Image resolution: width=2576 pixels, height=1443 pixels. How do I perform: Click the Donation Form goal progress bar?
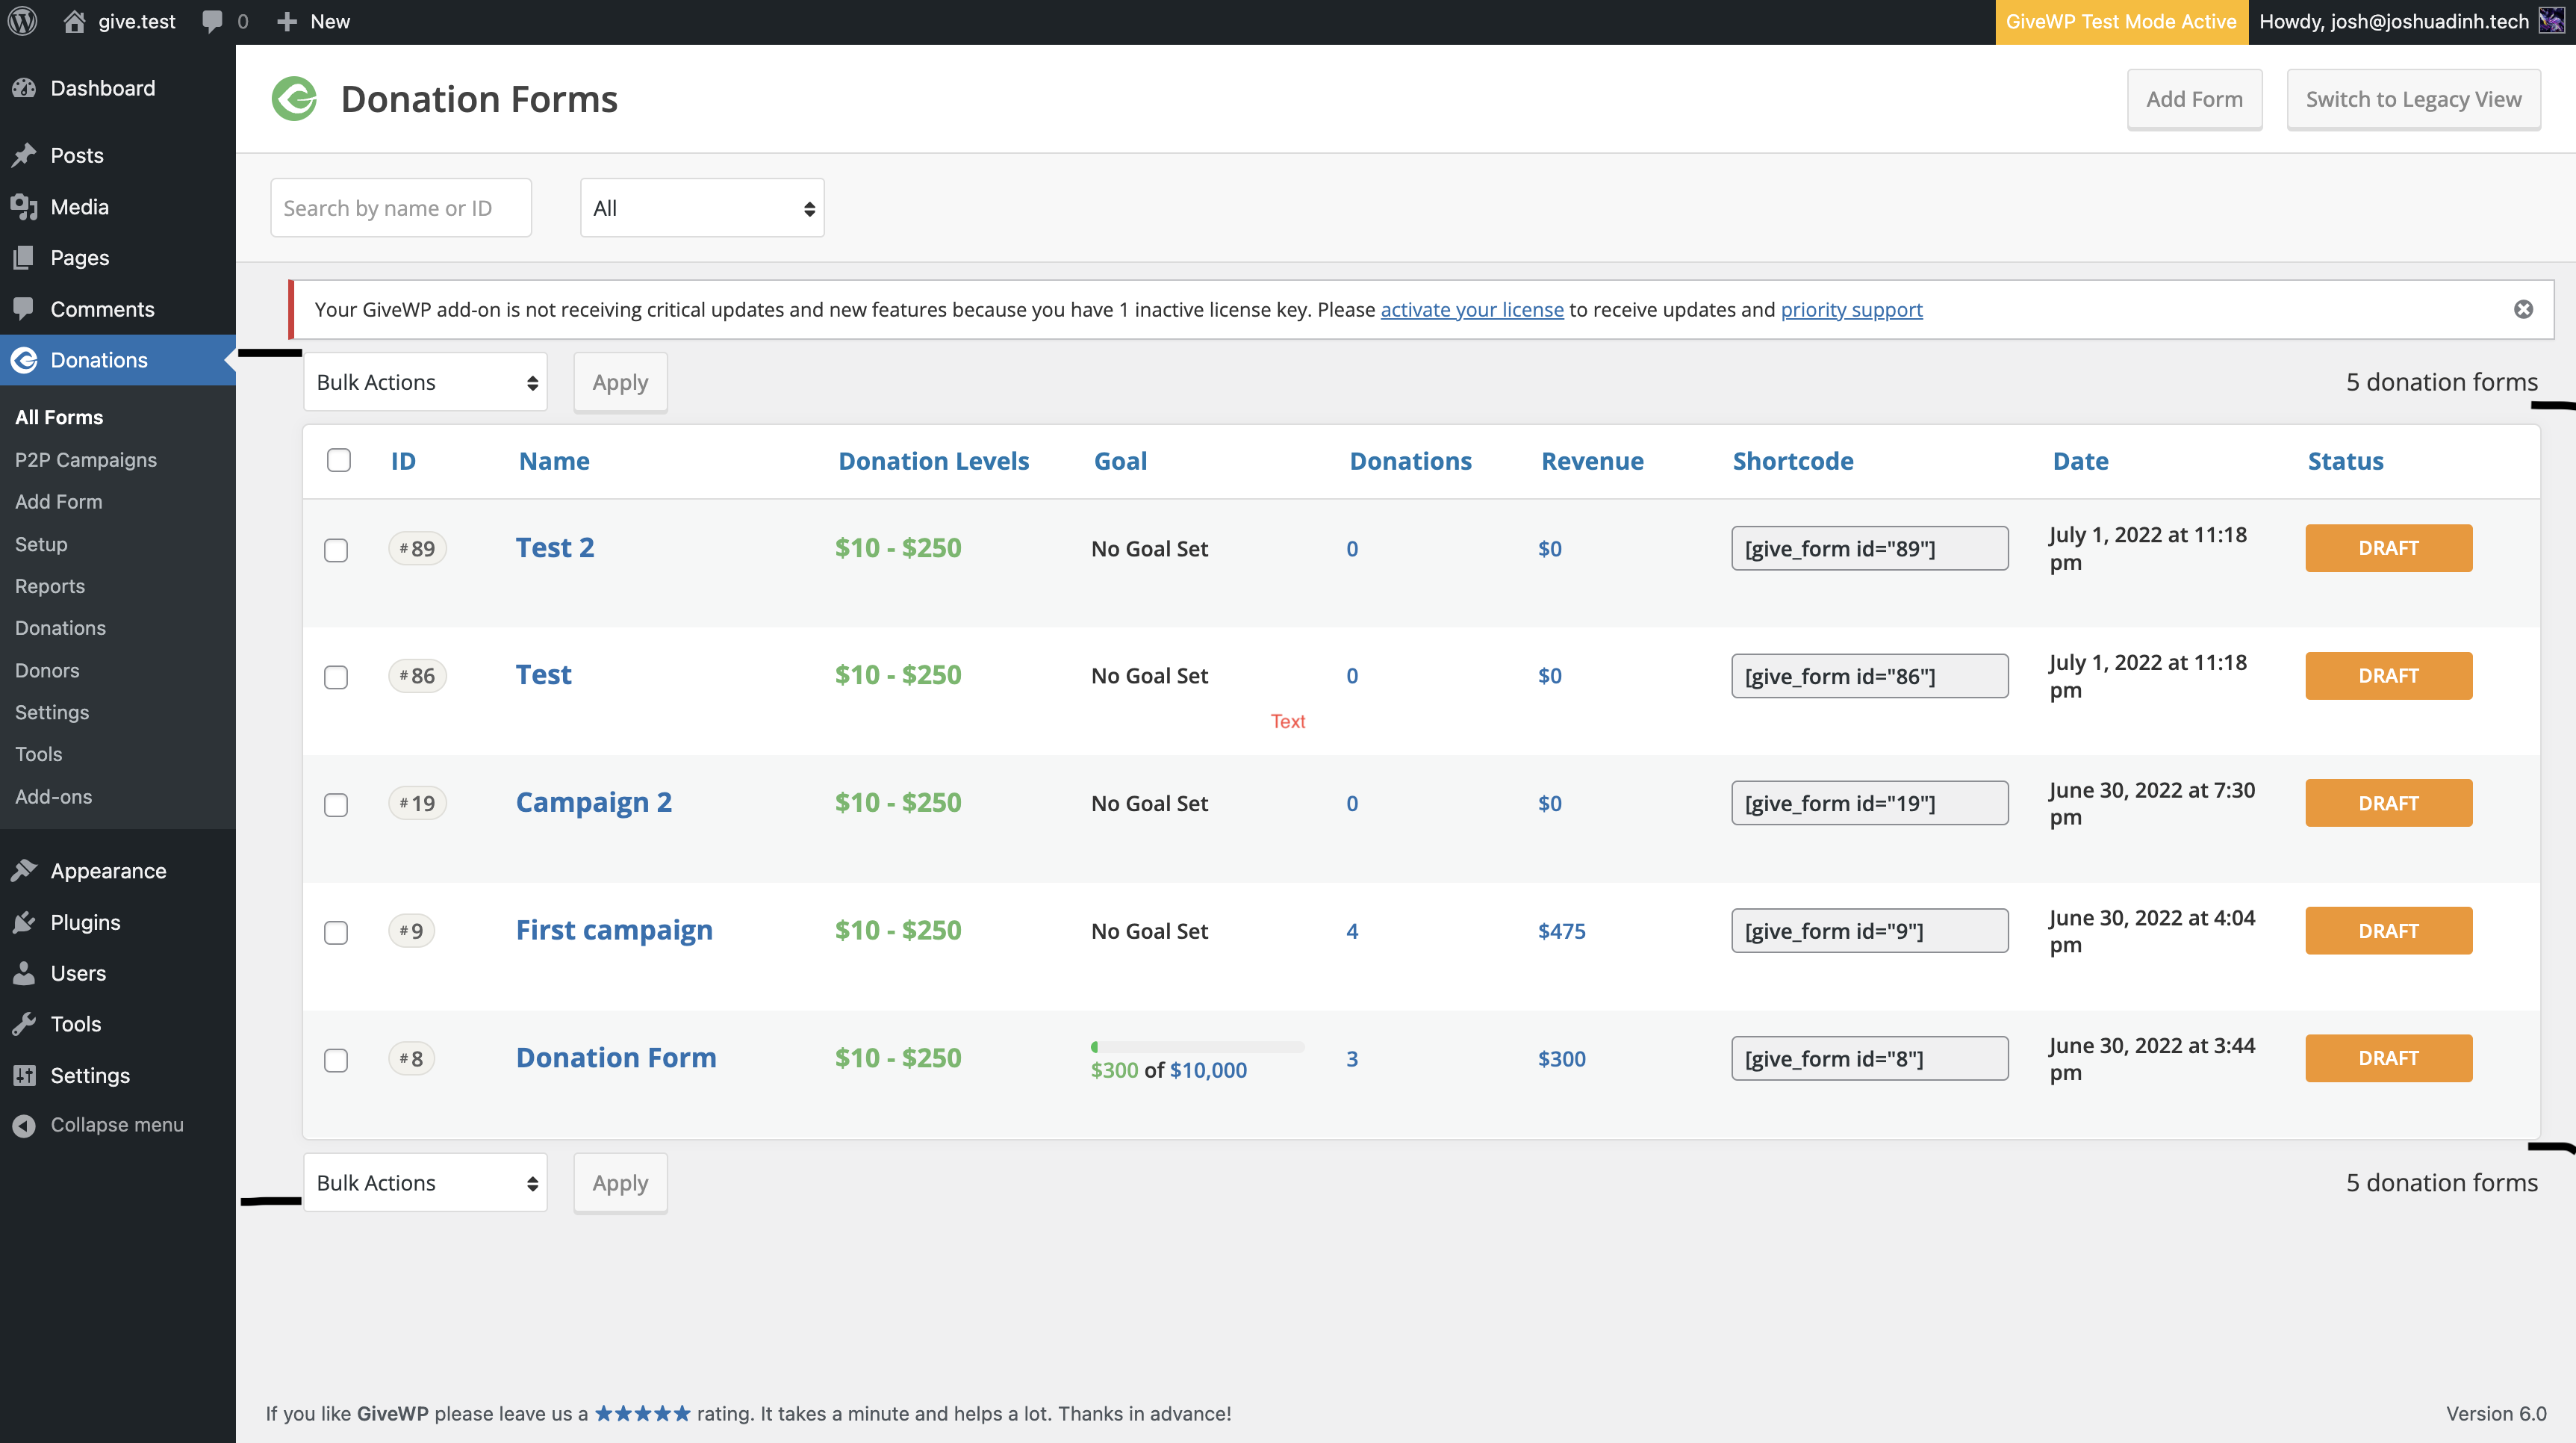point(1197,1047)
